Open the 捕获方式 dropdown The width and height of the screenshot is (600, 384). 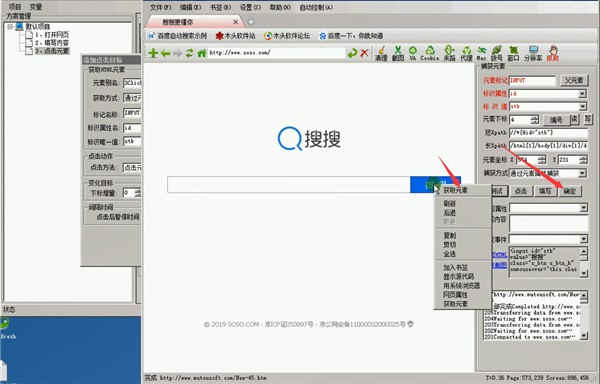[x=582, y=173]
